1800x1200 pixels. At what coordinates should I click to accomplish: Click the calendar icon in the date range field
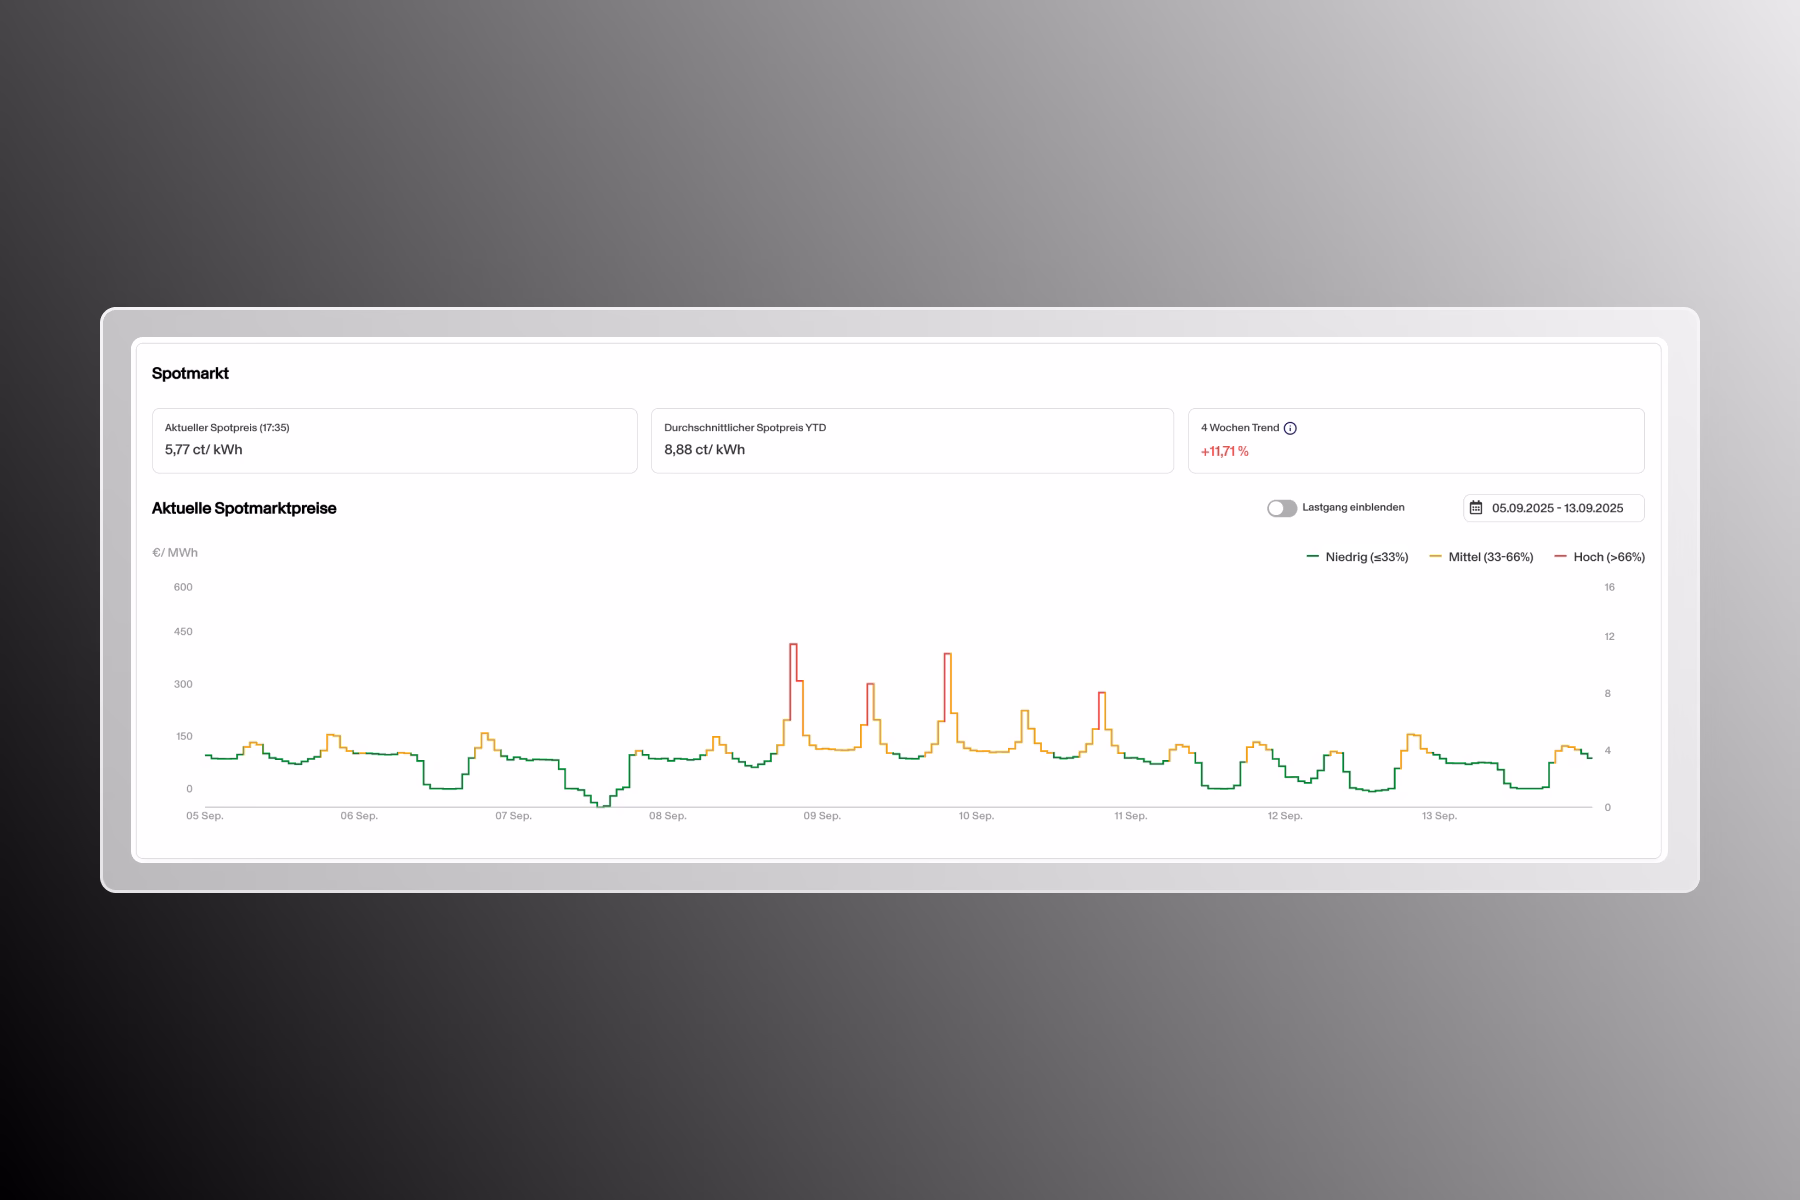tap(1476, 508)
